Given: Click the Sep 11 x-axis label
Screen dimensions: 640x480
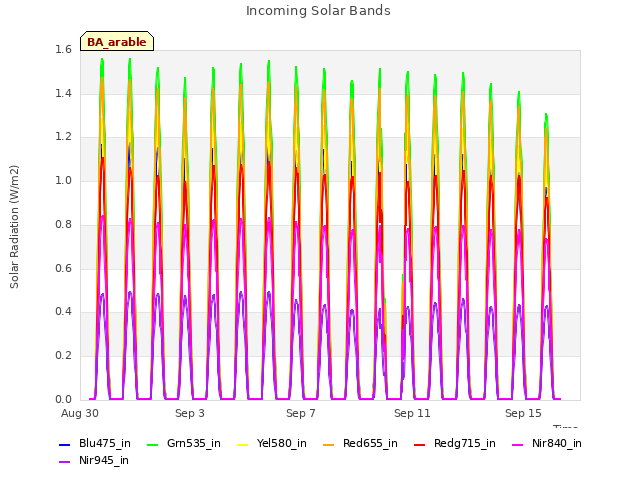Looking at the screenshot, I should pyautogui.click(x=412, y=413).
